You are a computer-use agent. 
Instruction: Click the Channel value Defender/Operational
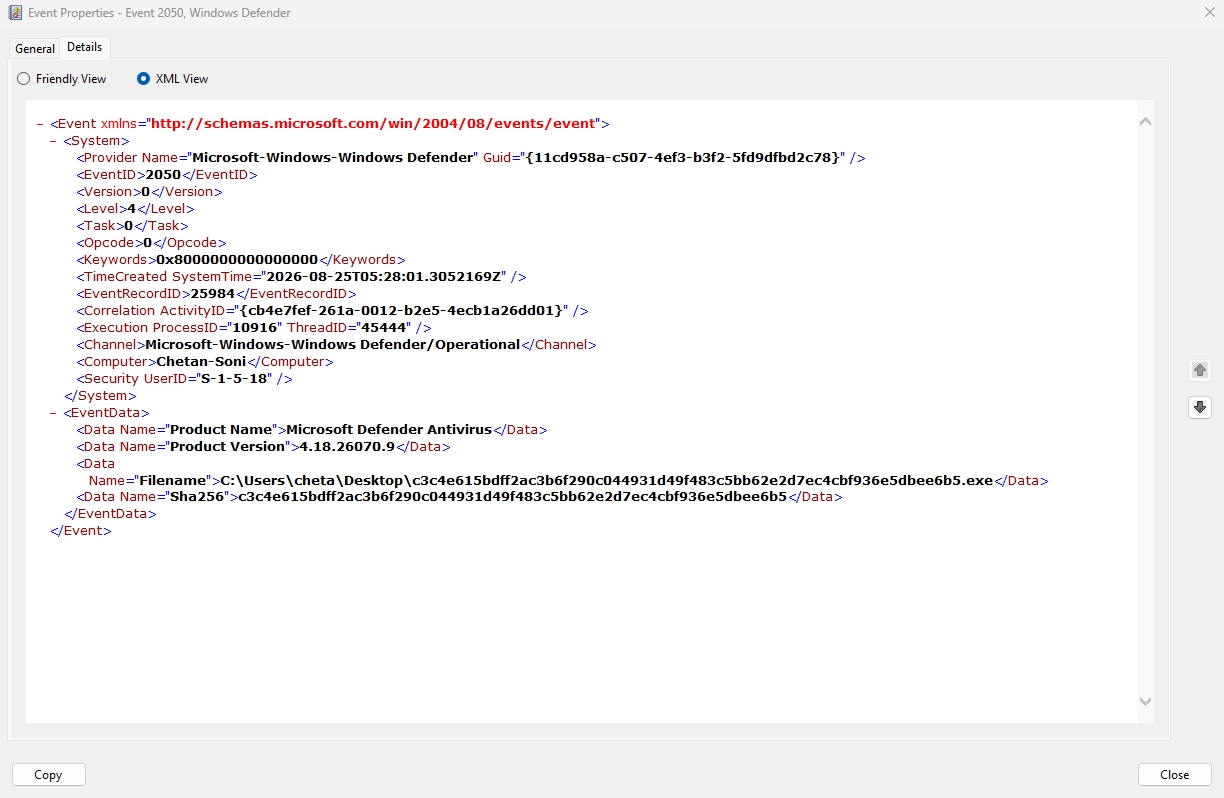coord(333,345)
